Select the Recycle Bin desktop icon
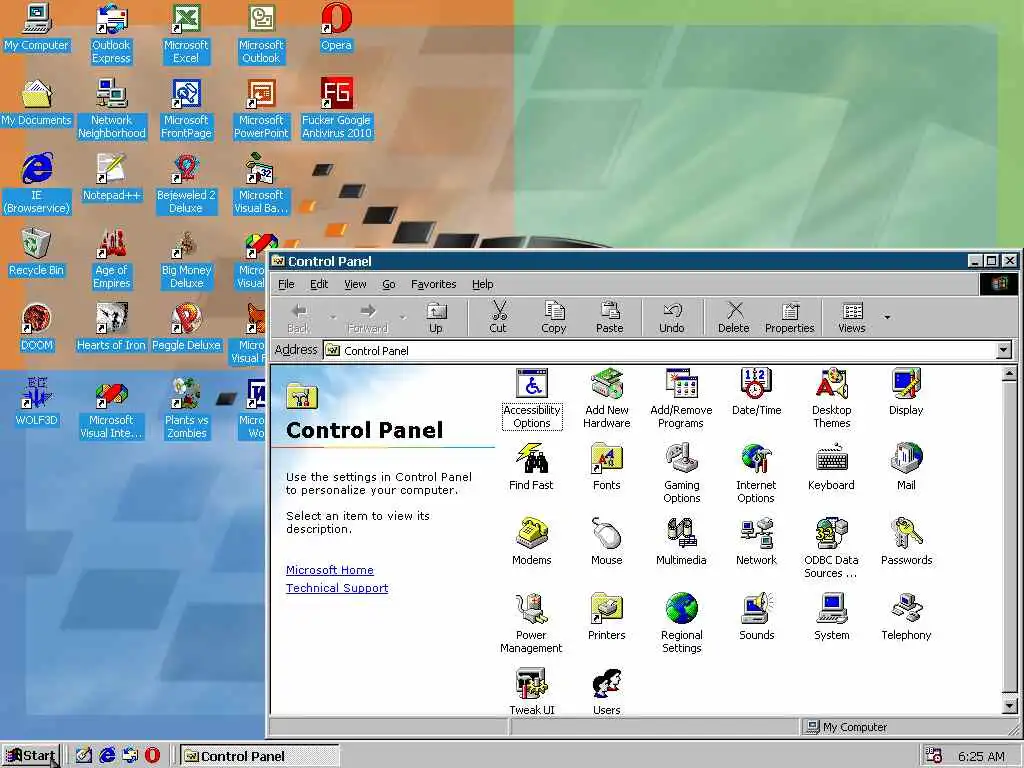The width and height of the screenshot is (1024, 768). (x=37, y=253)
